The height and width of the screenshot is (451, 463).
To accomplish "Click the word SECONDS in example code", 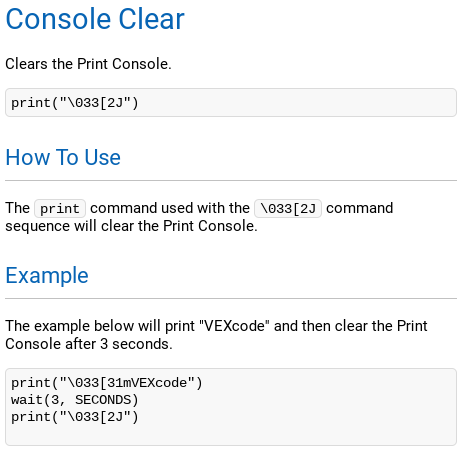I will coord(103,400).
